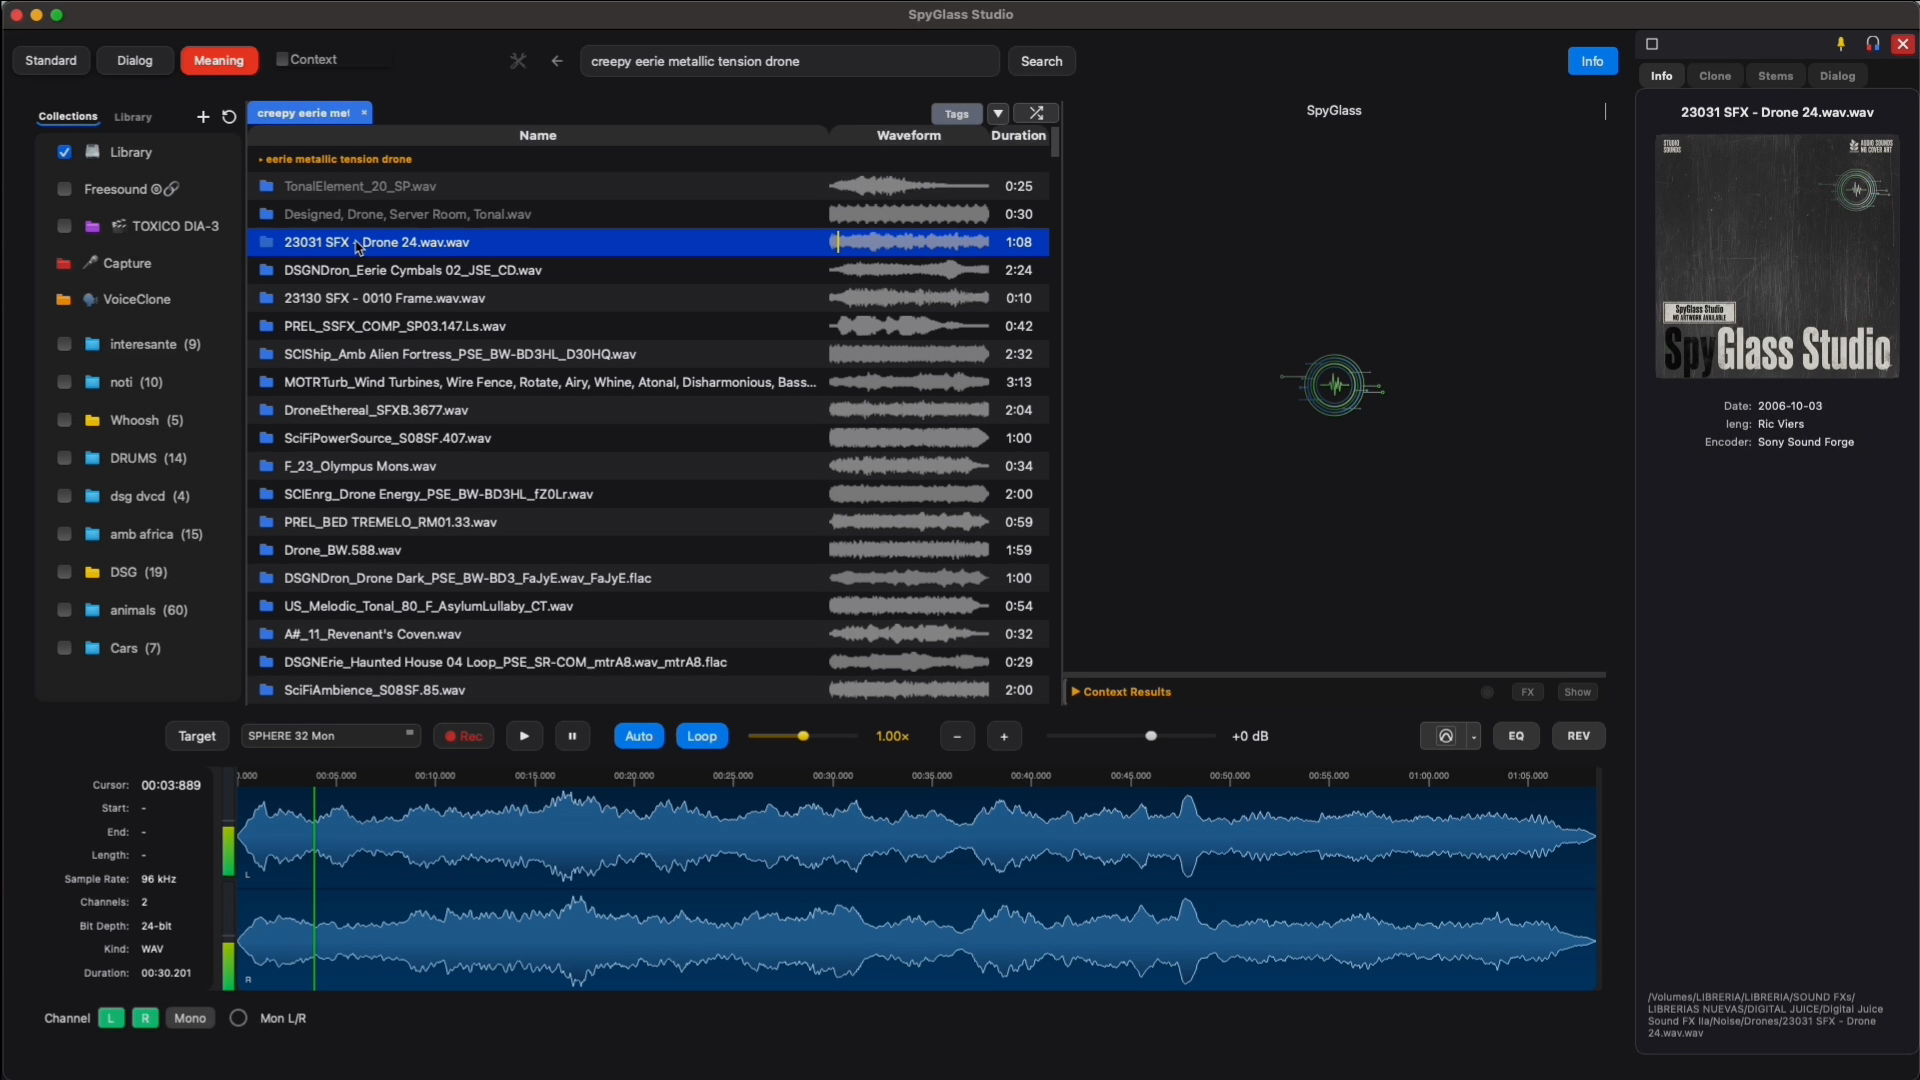This screenshot has width=1920, height=1080.
Task: Click the results list scrollbar
Action: [x=1055, y=142]
